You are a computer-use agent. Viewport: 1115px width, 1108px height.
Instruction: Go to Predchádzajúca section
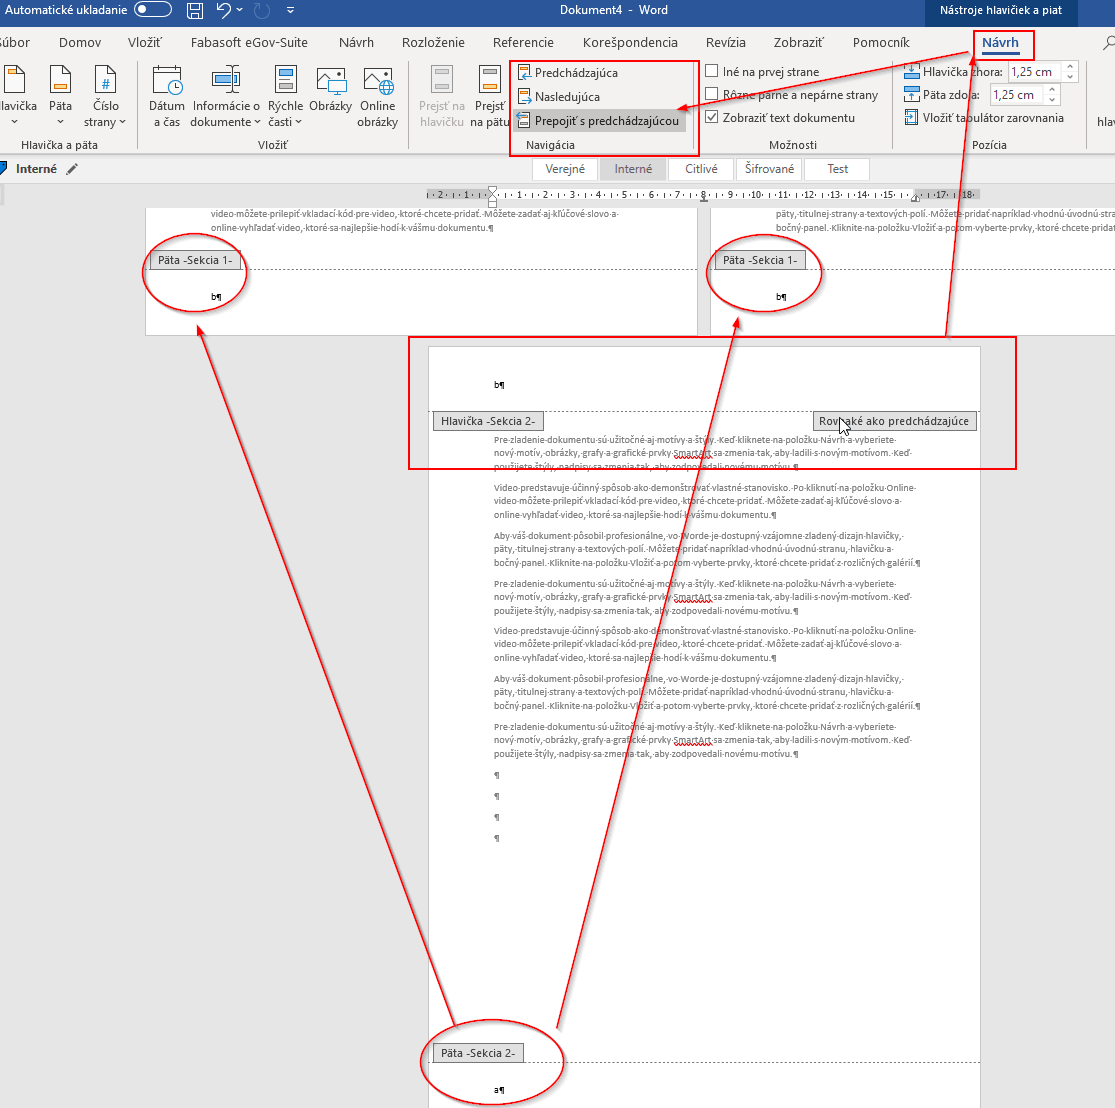pyautogui.click(x=567, y=73)
